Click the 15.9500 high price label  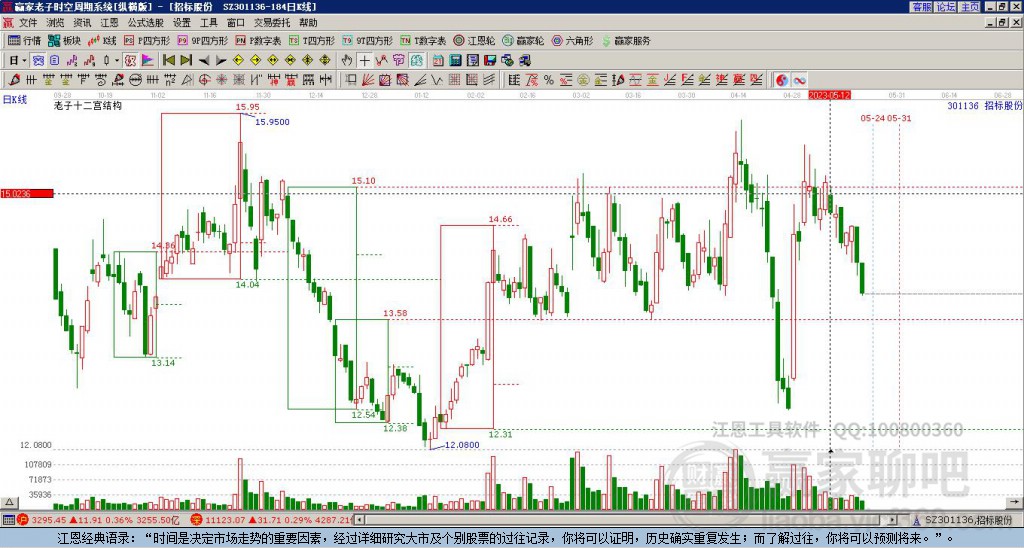pos(272,122)
